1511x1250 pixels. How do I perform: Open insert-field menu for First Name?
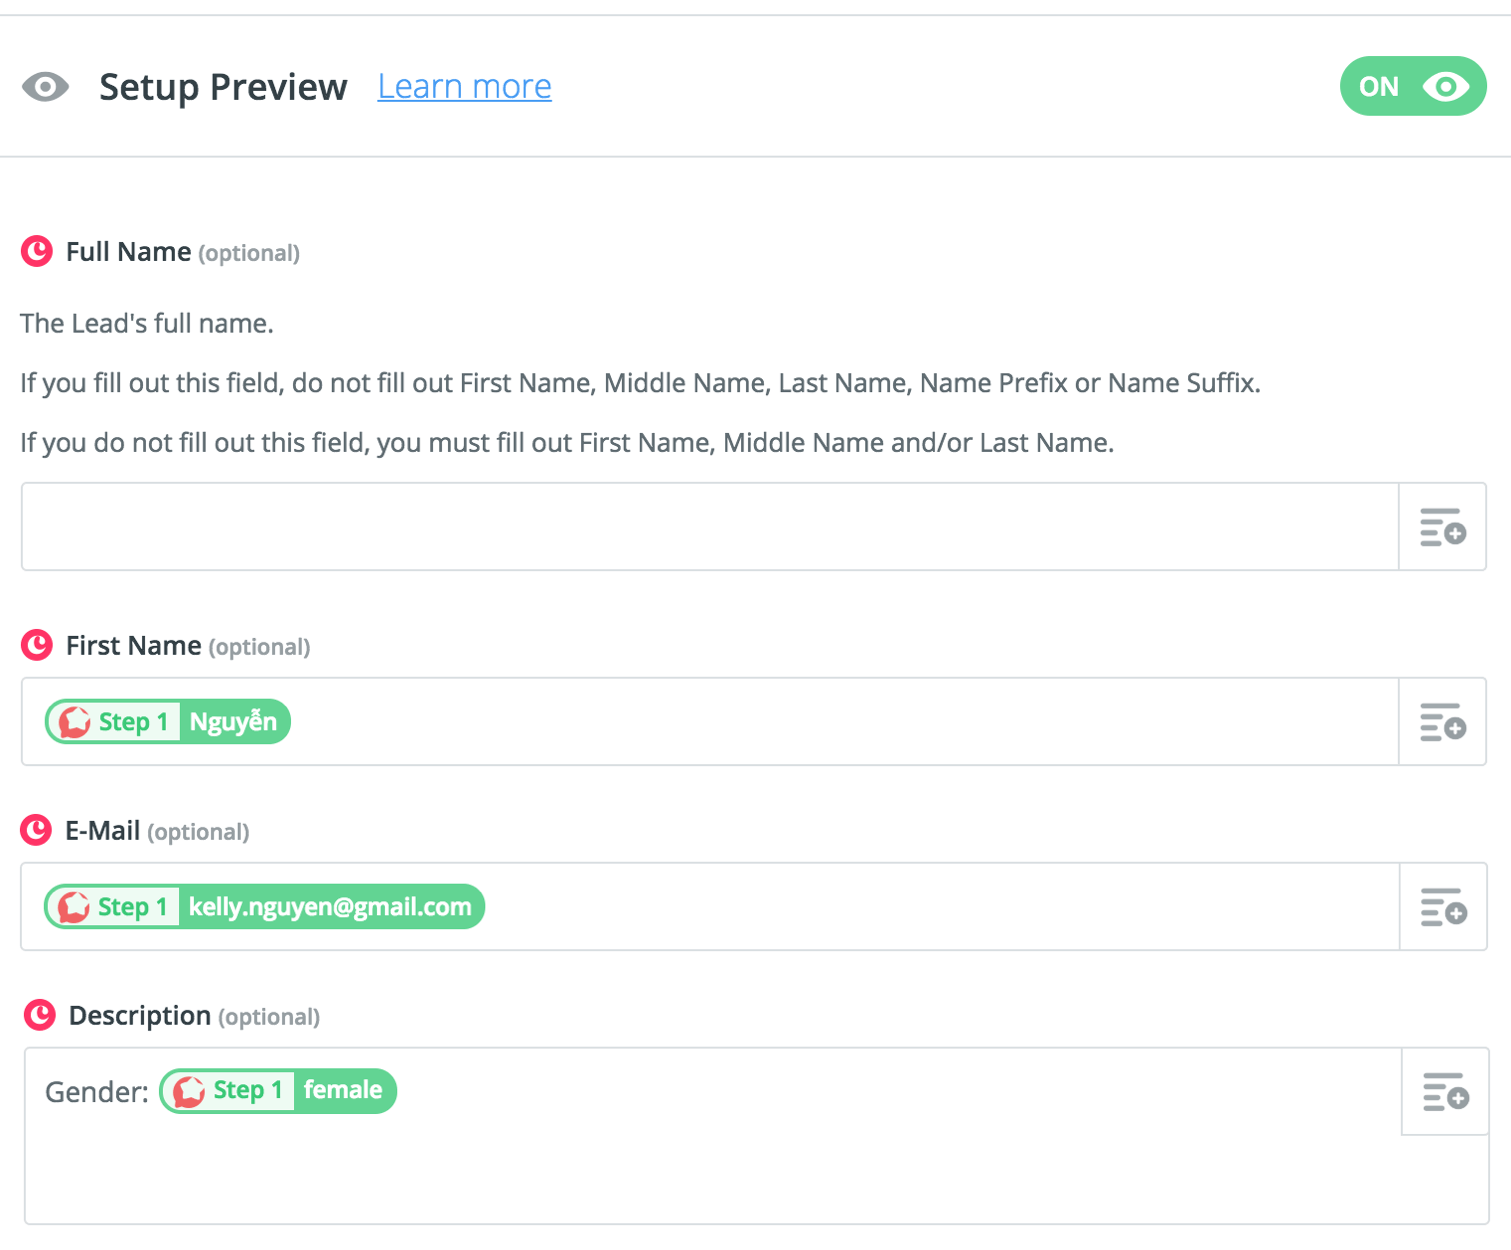tap(1442, 722)
